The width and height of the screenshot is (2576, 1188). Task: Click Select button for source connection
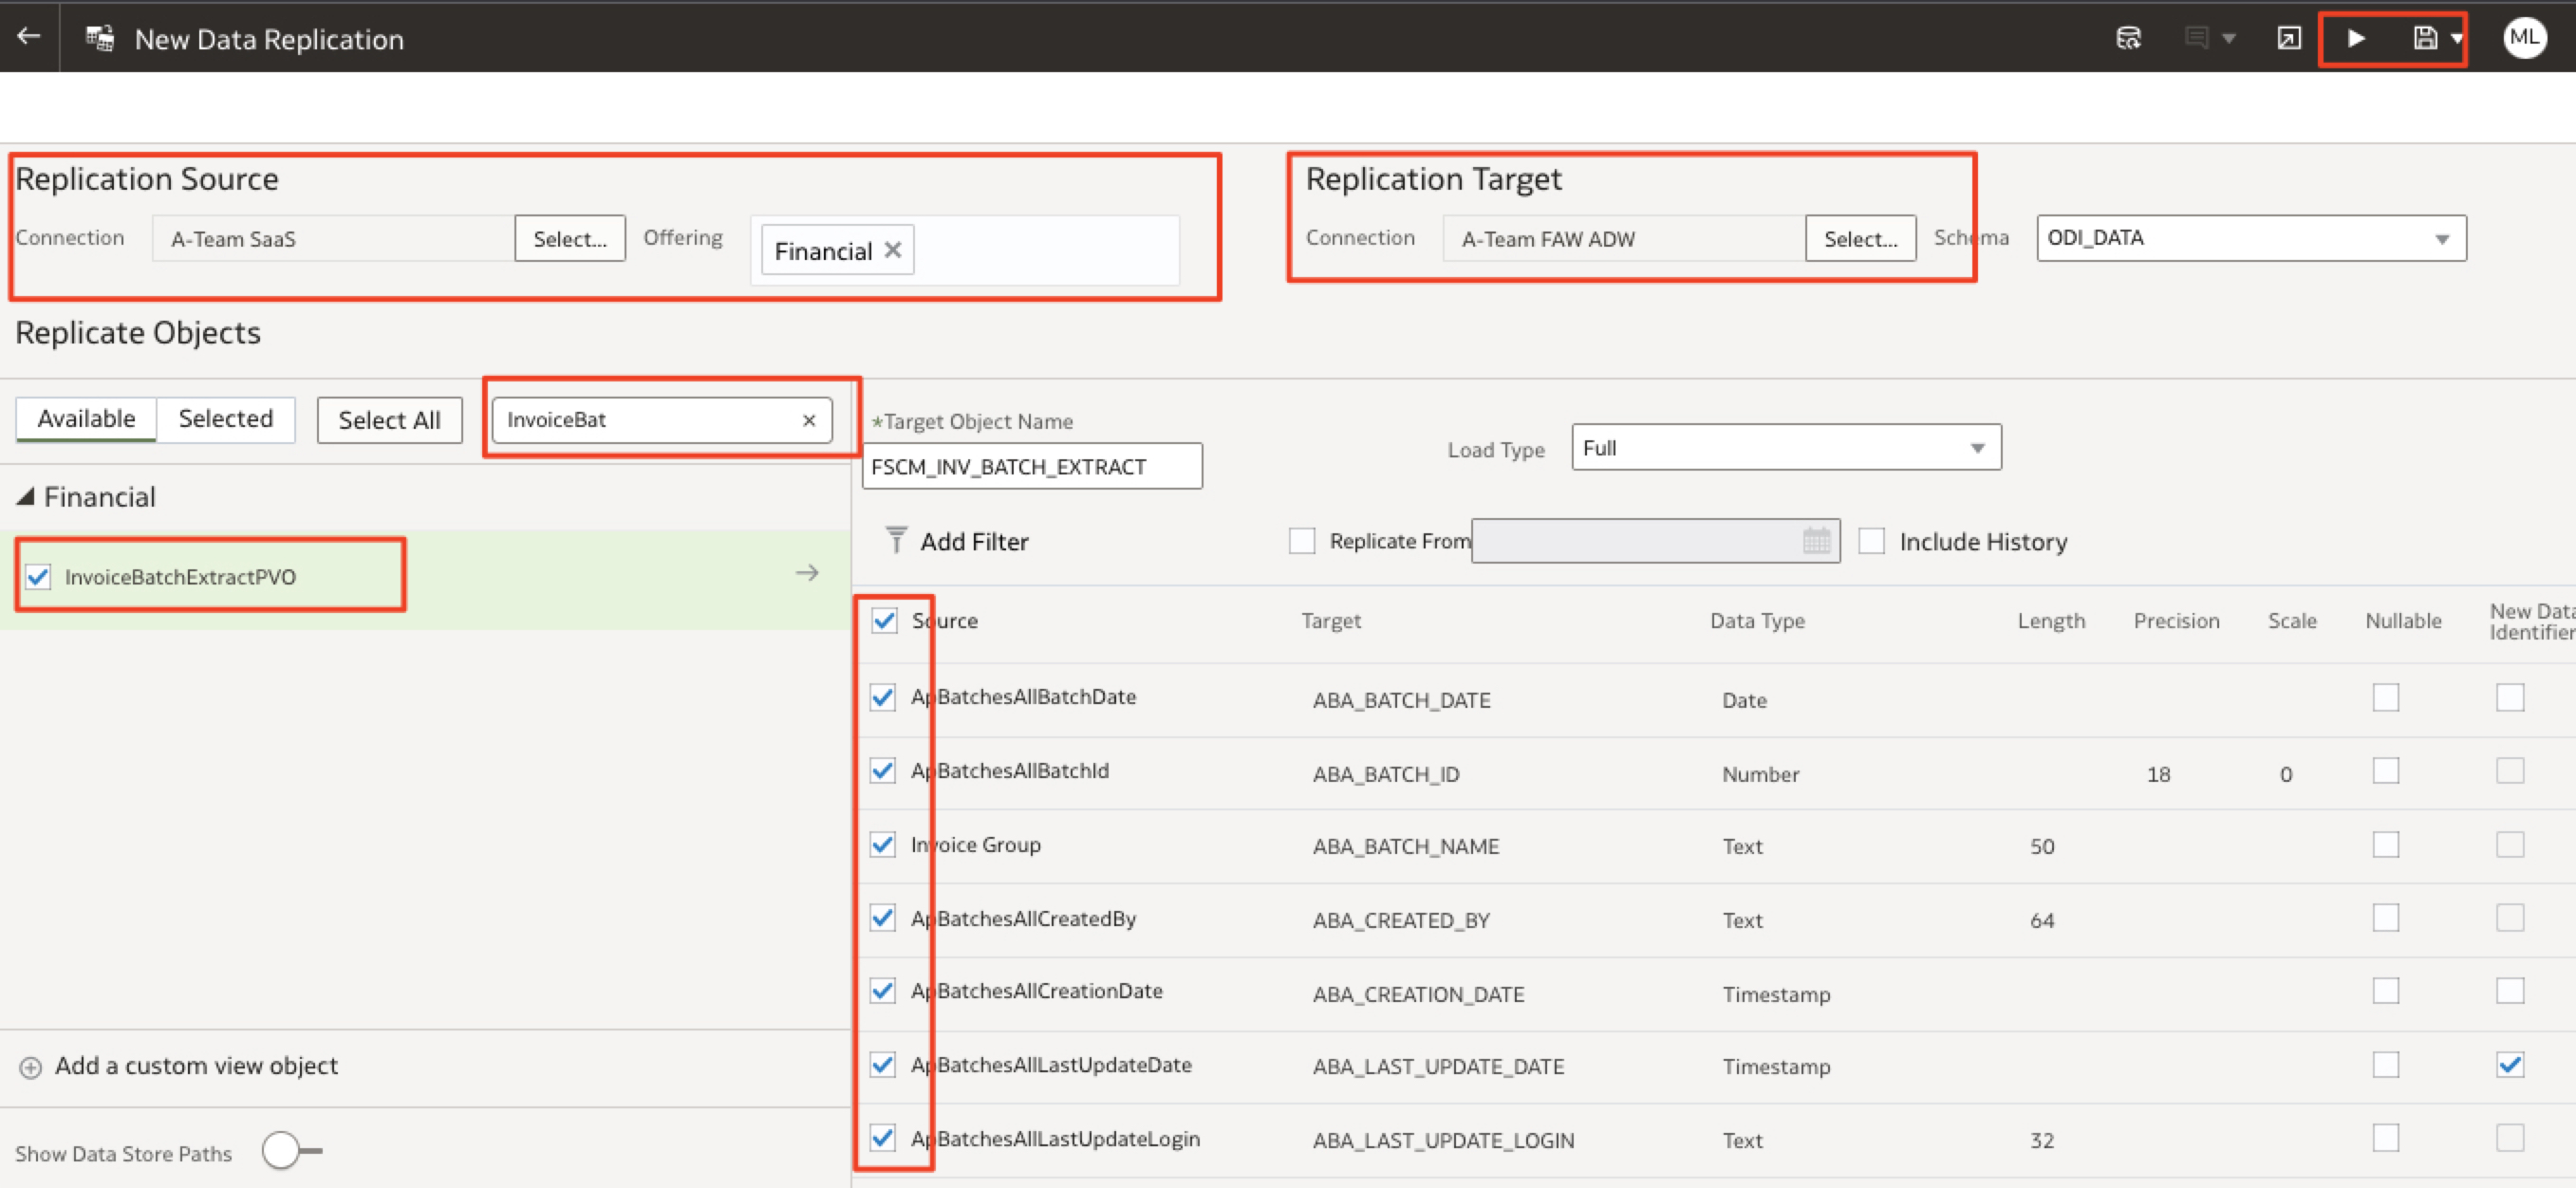(x=570, y=238)
